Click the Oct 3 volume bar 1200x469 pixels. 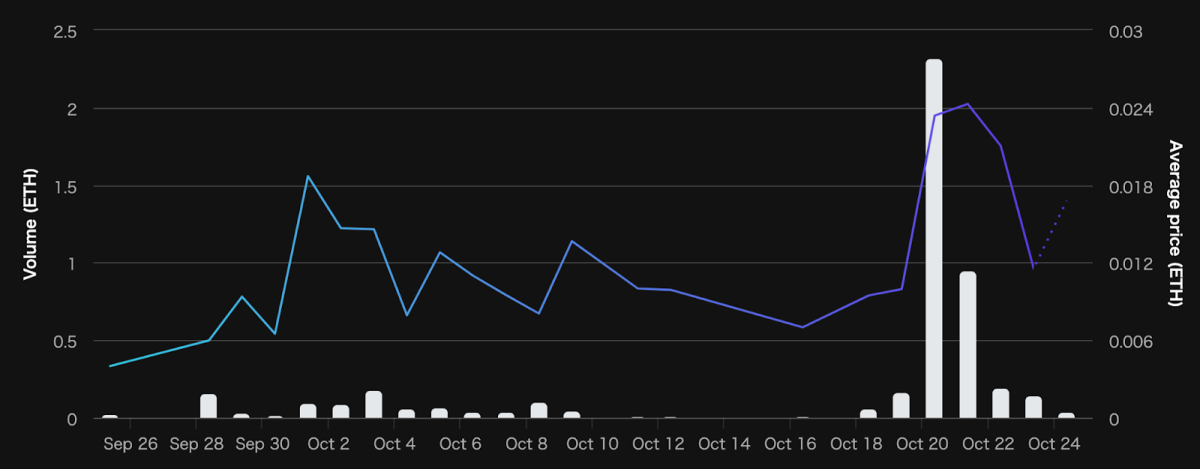374,404
